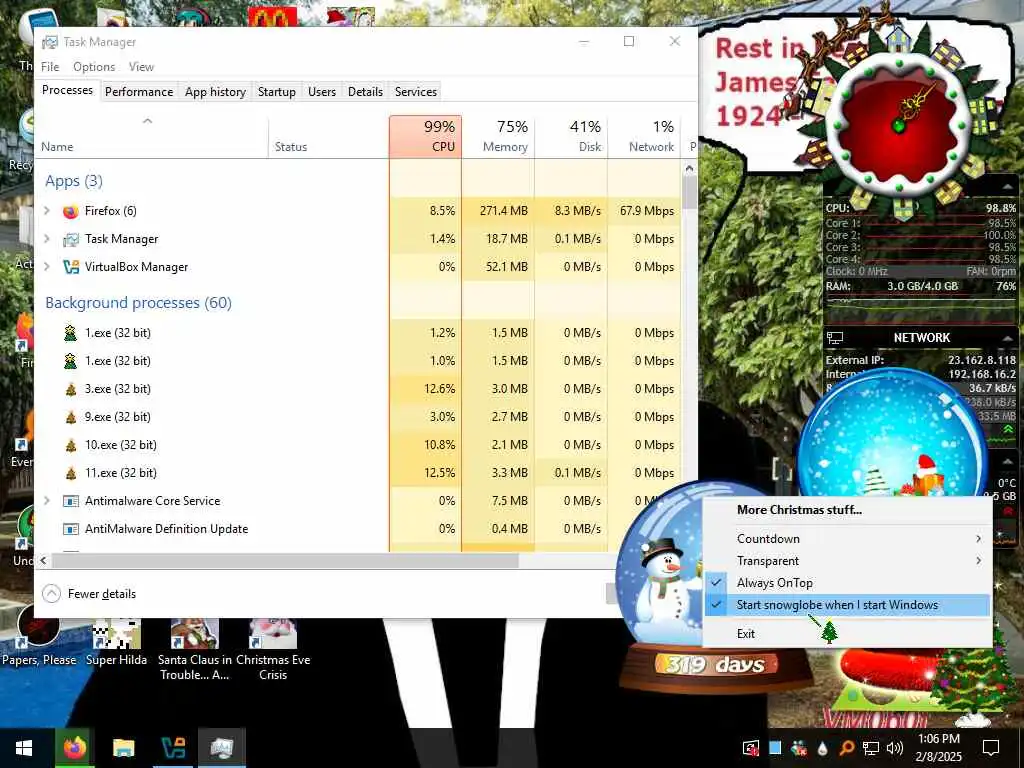The image size is (1024, 768).
Task: Switch to the App history tab
Action: [x=216, y=92]
